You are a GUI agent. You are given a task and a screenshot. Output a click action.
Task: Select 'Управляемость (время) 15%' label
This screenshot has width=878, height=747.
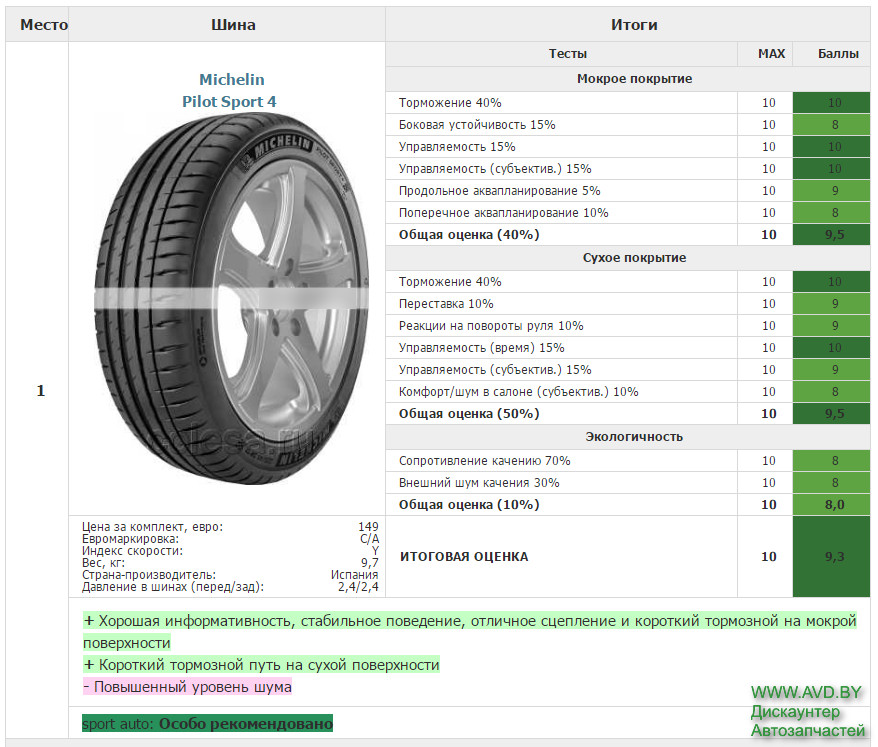point(482,348)
